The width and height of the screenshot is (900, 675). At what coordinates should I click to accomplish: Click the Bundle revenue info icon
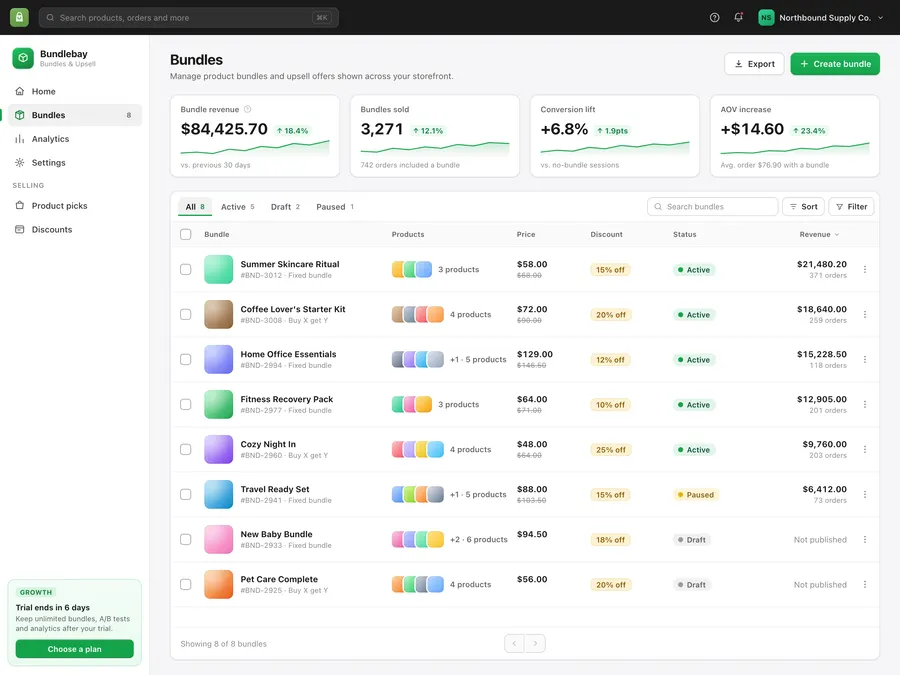(x=247, y=109)
